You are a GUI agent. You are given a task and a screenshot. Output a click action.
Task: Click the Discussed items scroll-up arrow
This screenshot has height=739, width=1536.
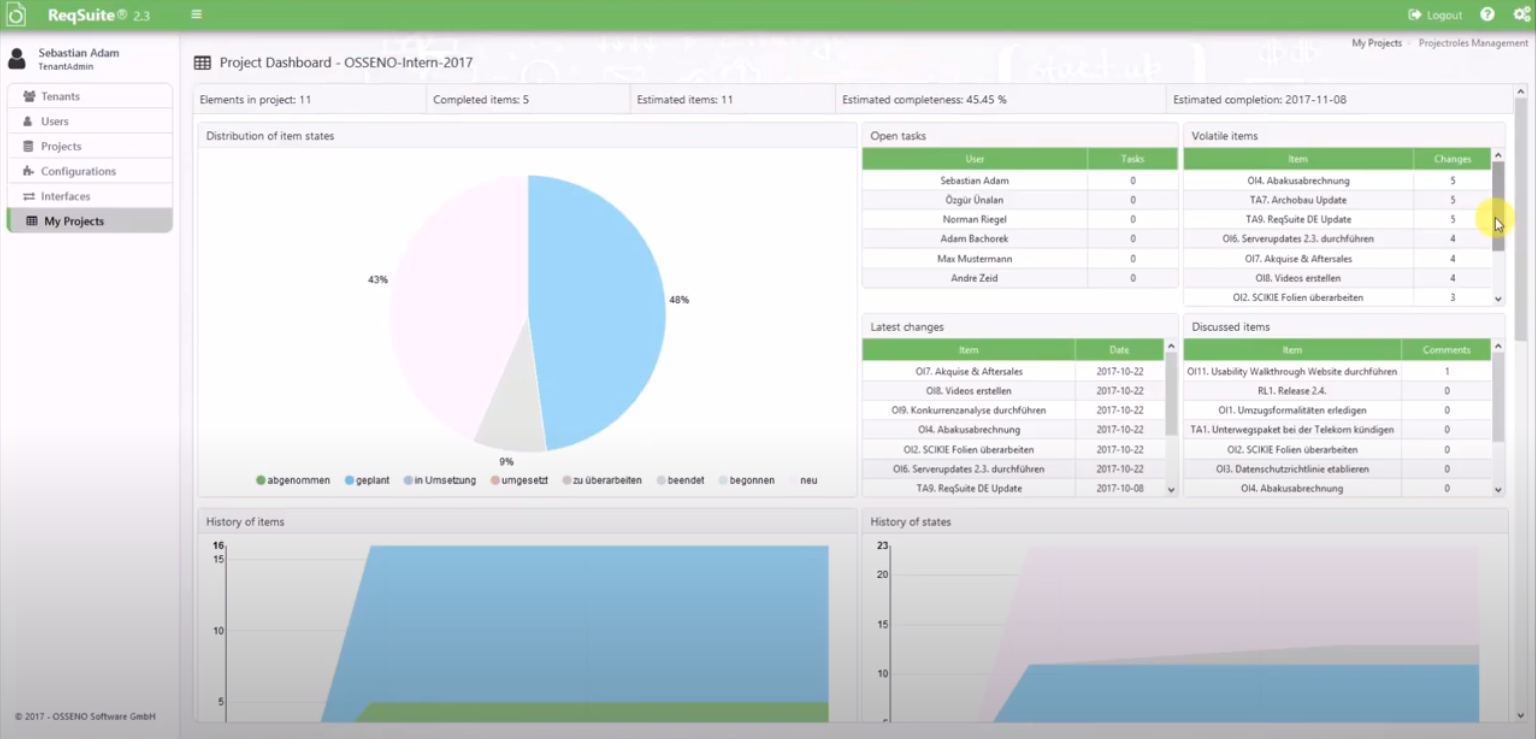(1498, 347)
